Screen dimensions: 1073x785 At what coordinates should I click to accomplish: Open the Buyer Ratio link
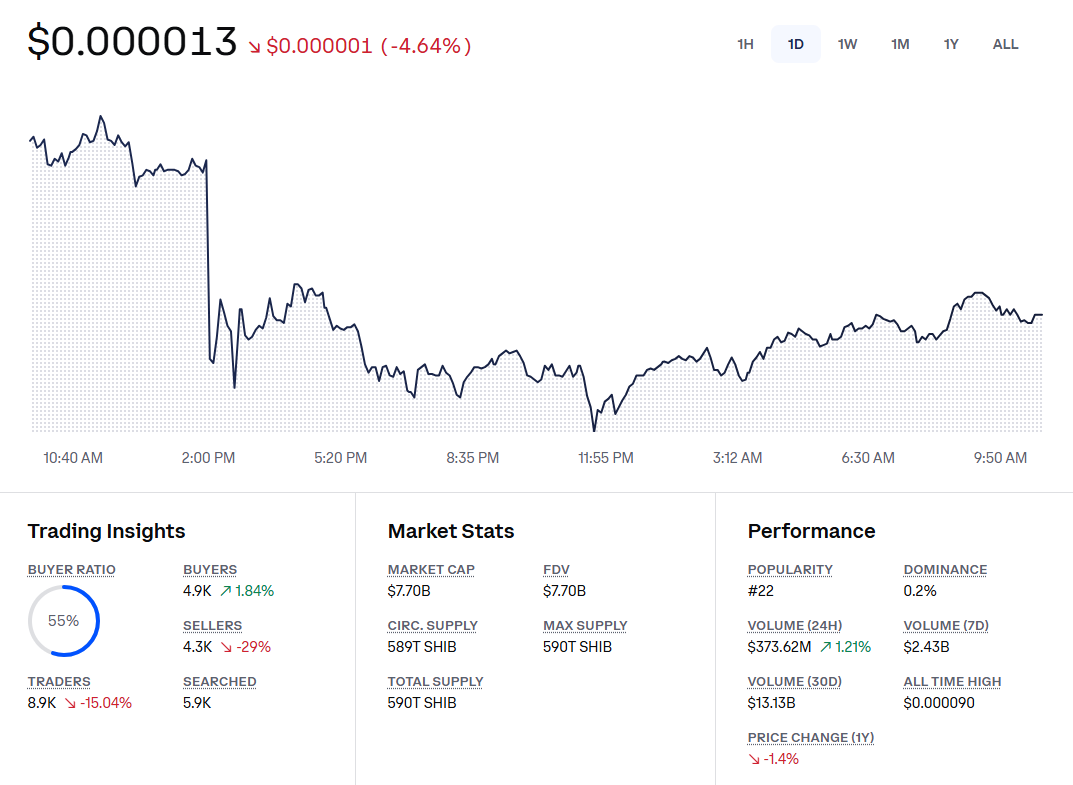point(71,569)
